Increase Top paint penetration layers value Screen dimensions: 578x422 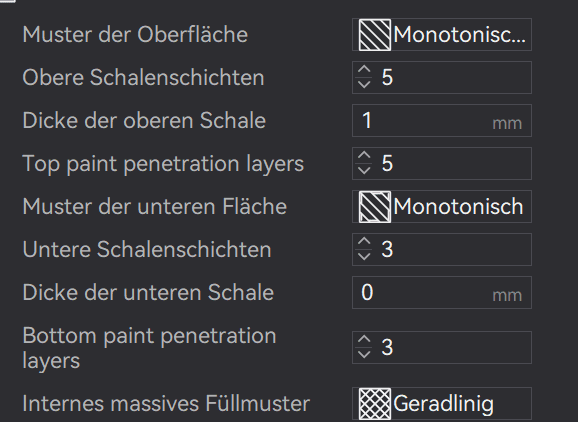pyautogui.click(x=364, y=156)
